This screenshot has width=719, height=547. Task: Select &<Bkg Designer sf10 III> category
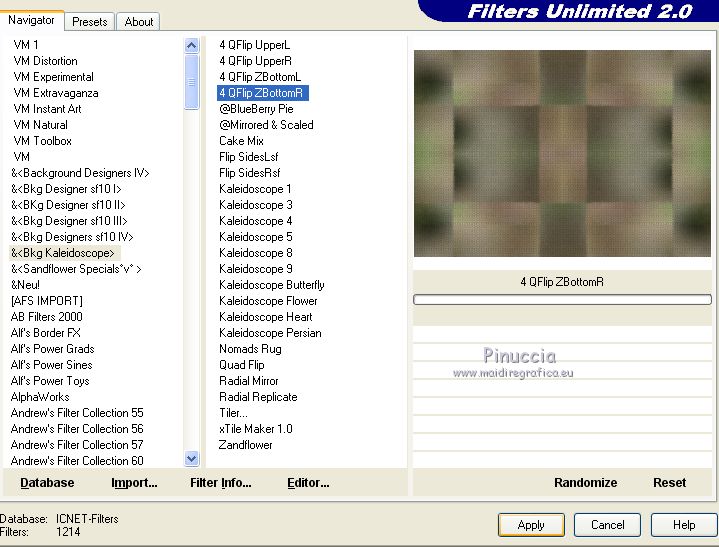point(69,221)
